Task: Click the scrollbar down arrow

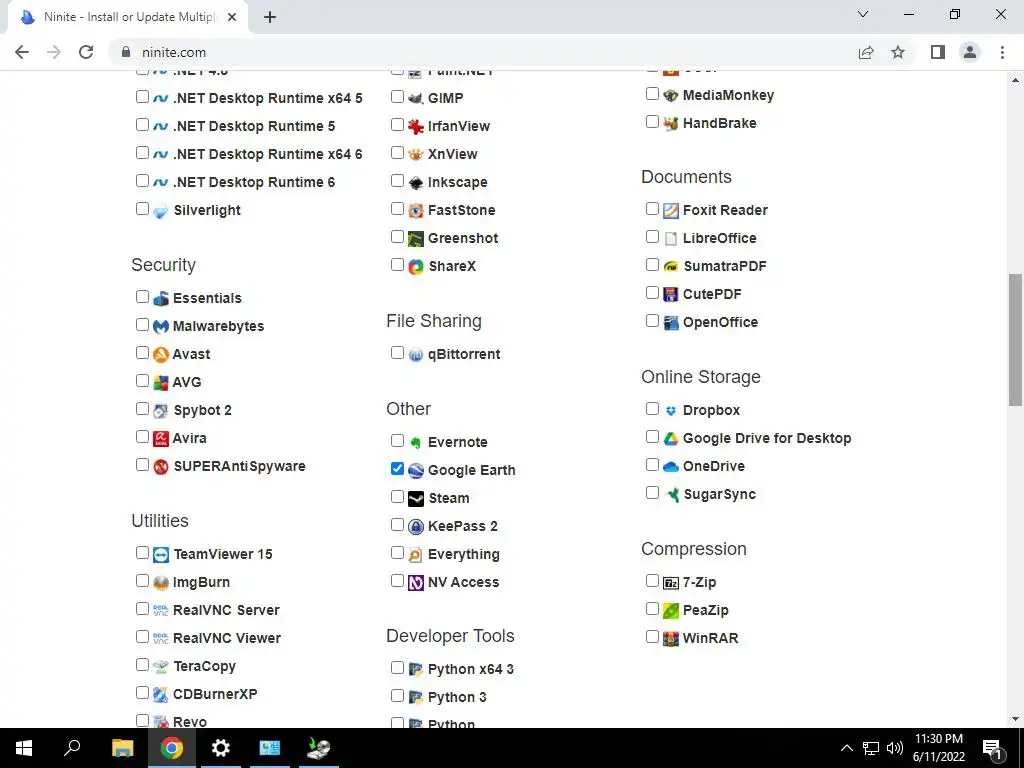Action: coord(1015,719)
